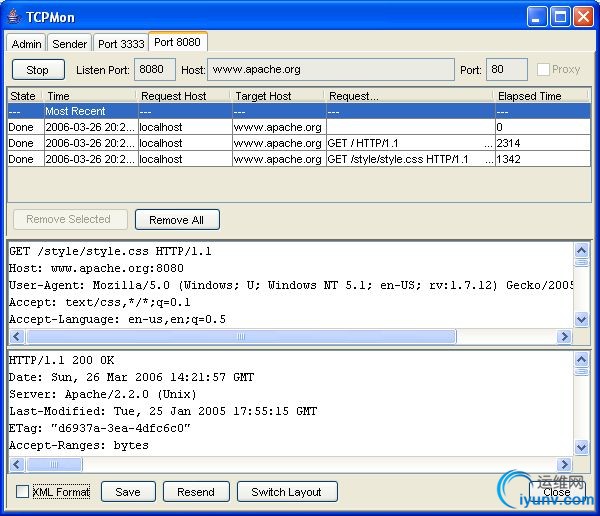Click the TCPMon Java icon in title bar
This screenshot has width=600, height=516.
tap(14, 16)
